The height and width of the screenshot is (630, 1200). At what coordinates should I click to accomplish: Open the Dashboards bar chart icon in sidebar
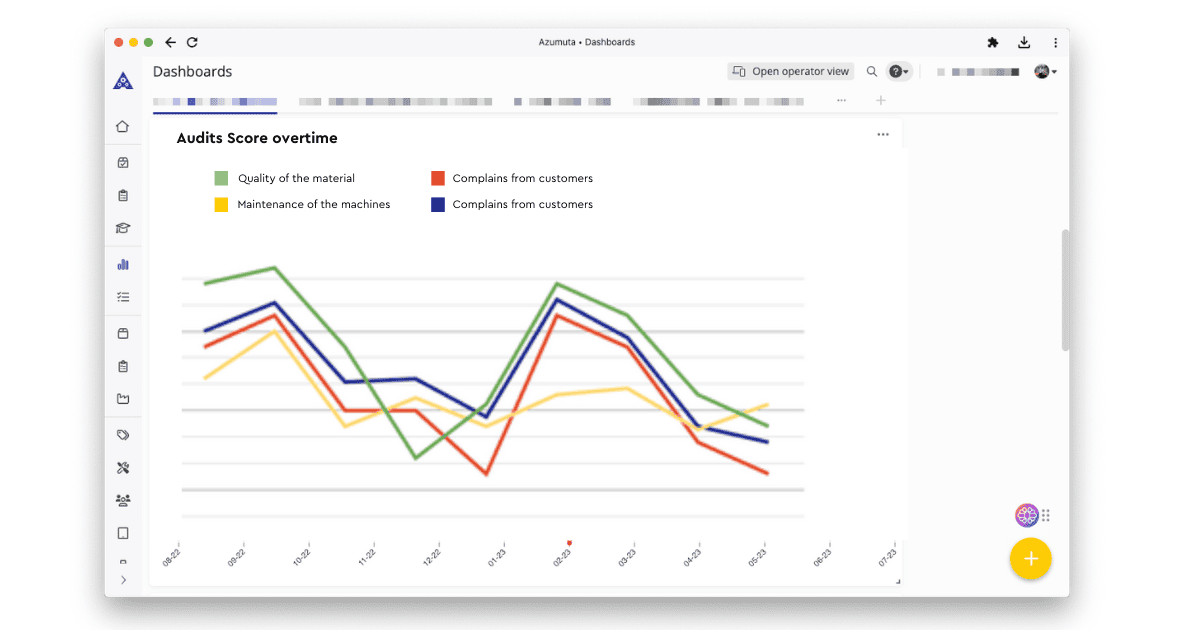[x=123, y=264]
